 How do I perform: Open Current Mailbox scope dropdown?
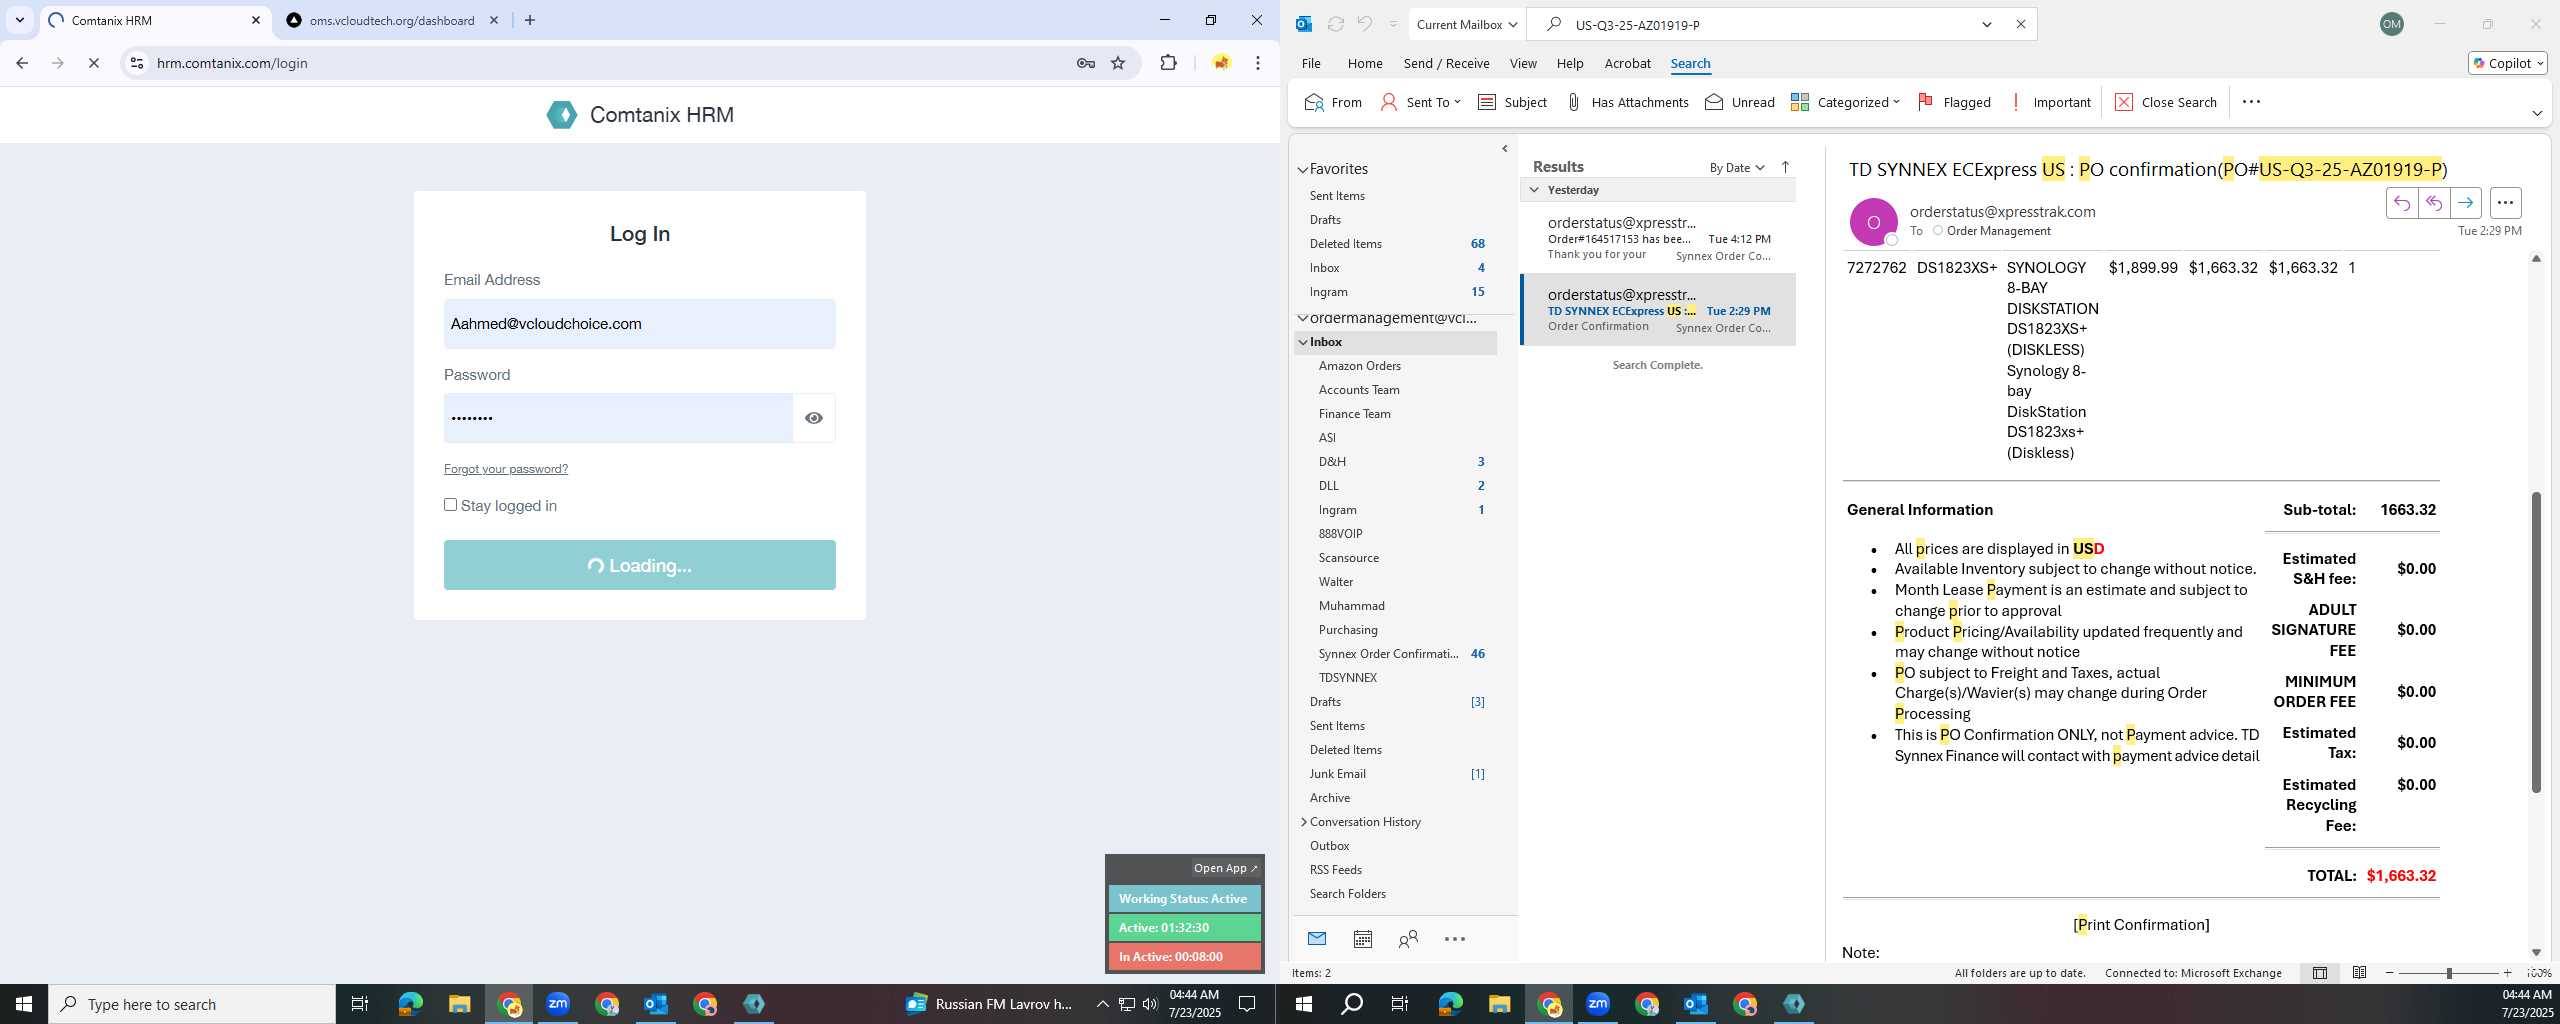coord(1466,24)
